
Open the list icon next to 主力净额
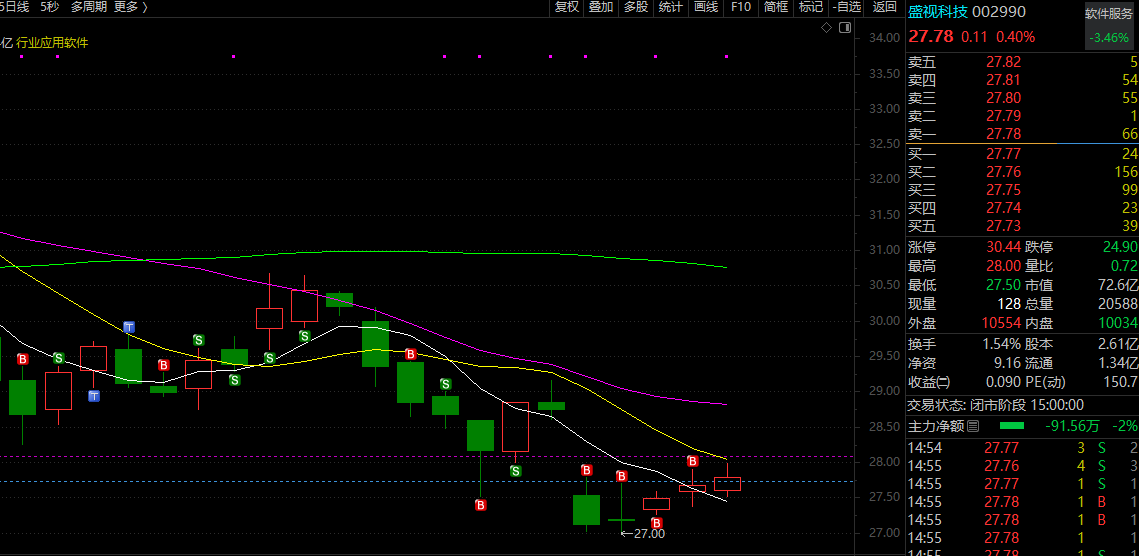tap(973, 426)
